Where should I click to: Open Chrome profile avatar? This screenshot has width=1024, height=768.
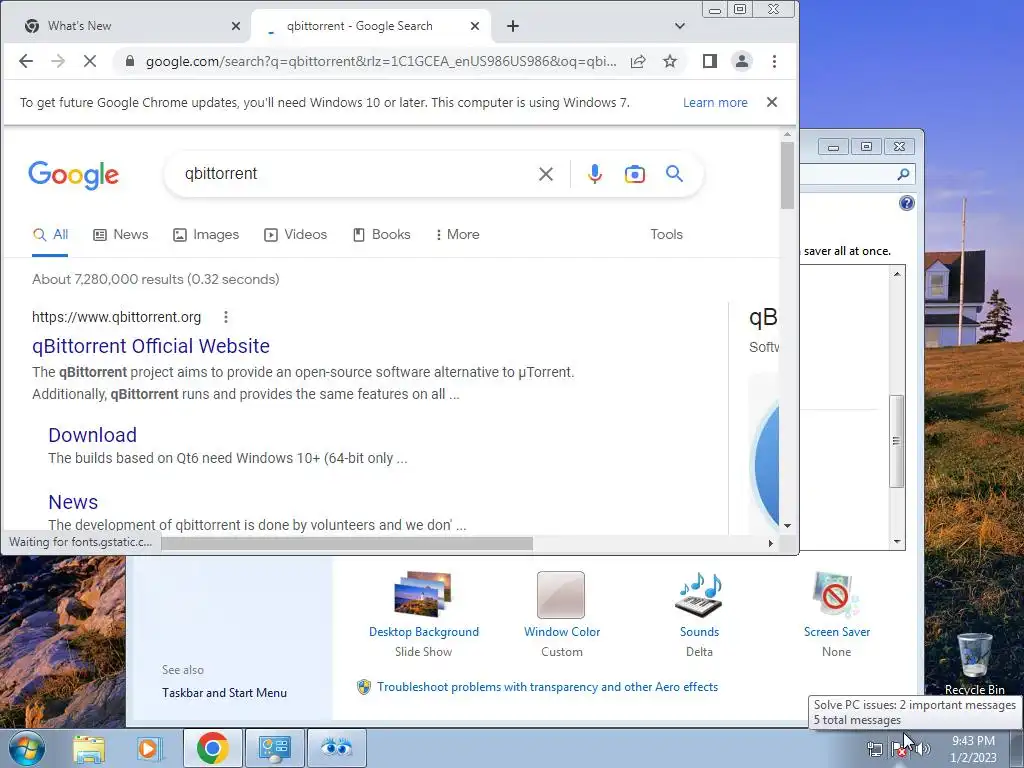[x=742, y=61]
